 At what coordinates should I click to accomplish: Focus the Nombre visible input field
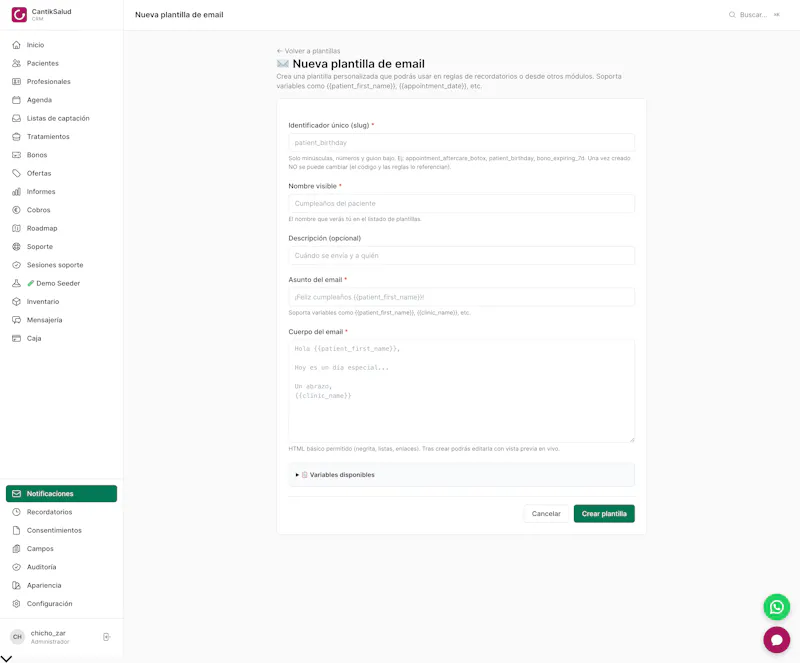pyautogui.click(x=461, y=204)
